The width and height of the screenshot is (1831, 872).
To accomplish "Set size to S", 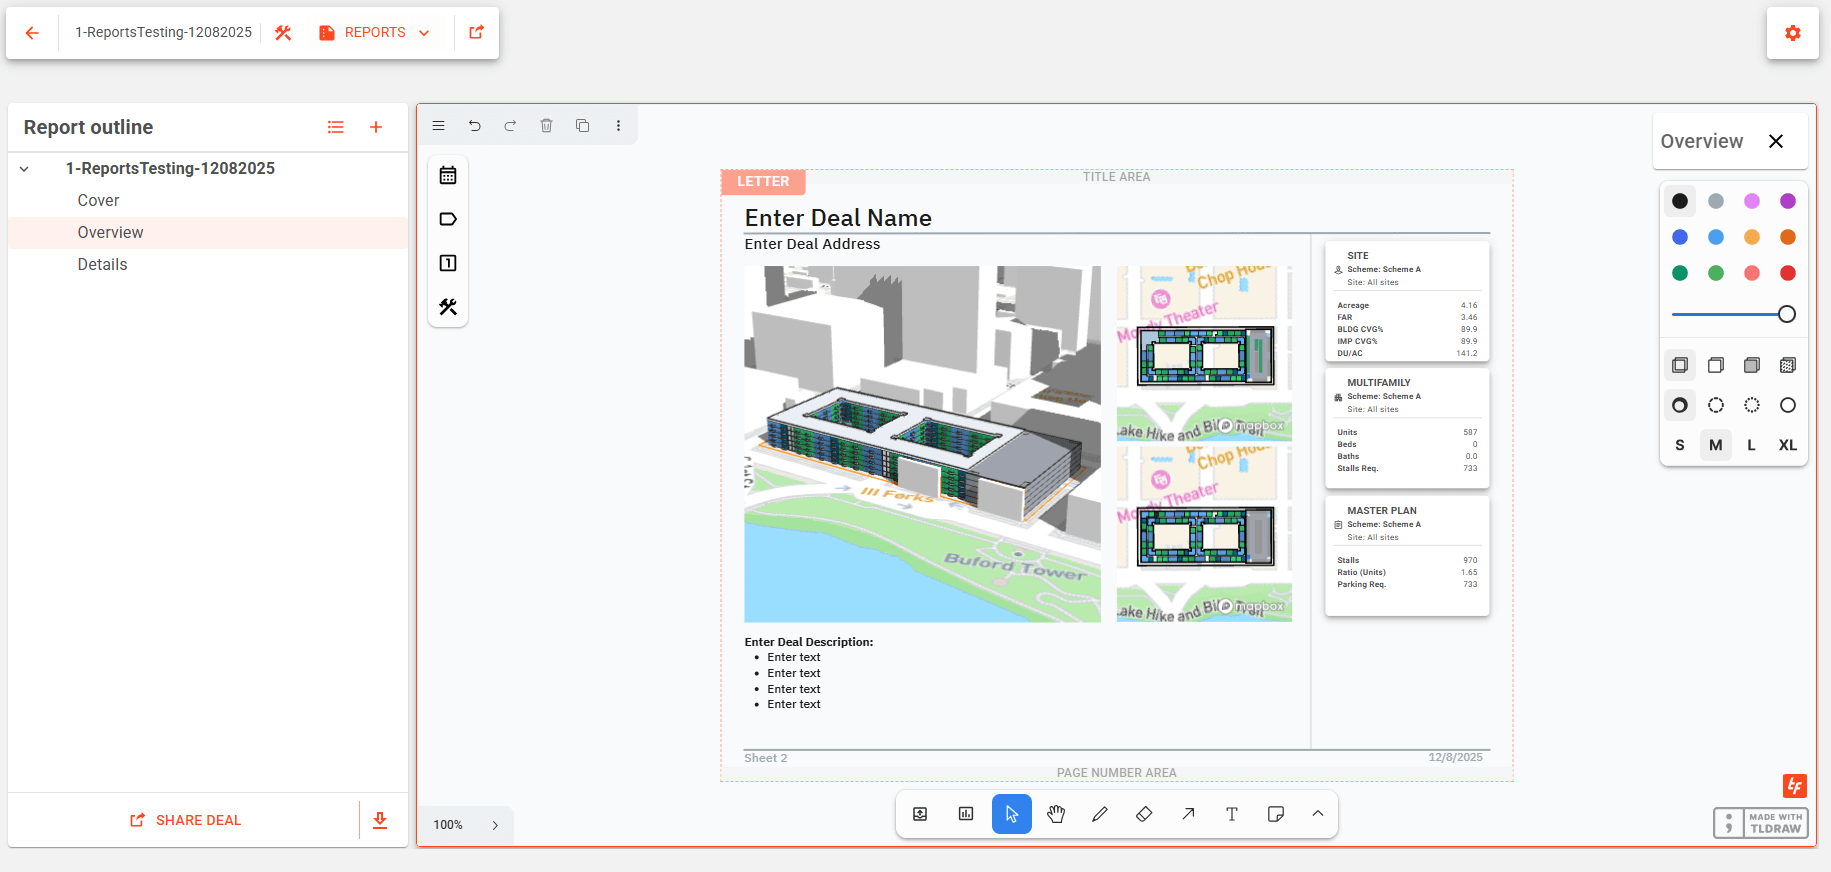I will (1680, 445).
